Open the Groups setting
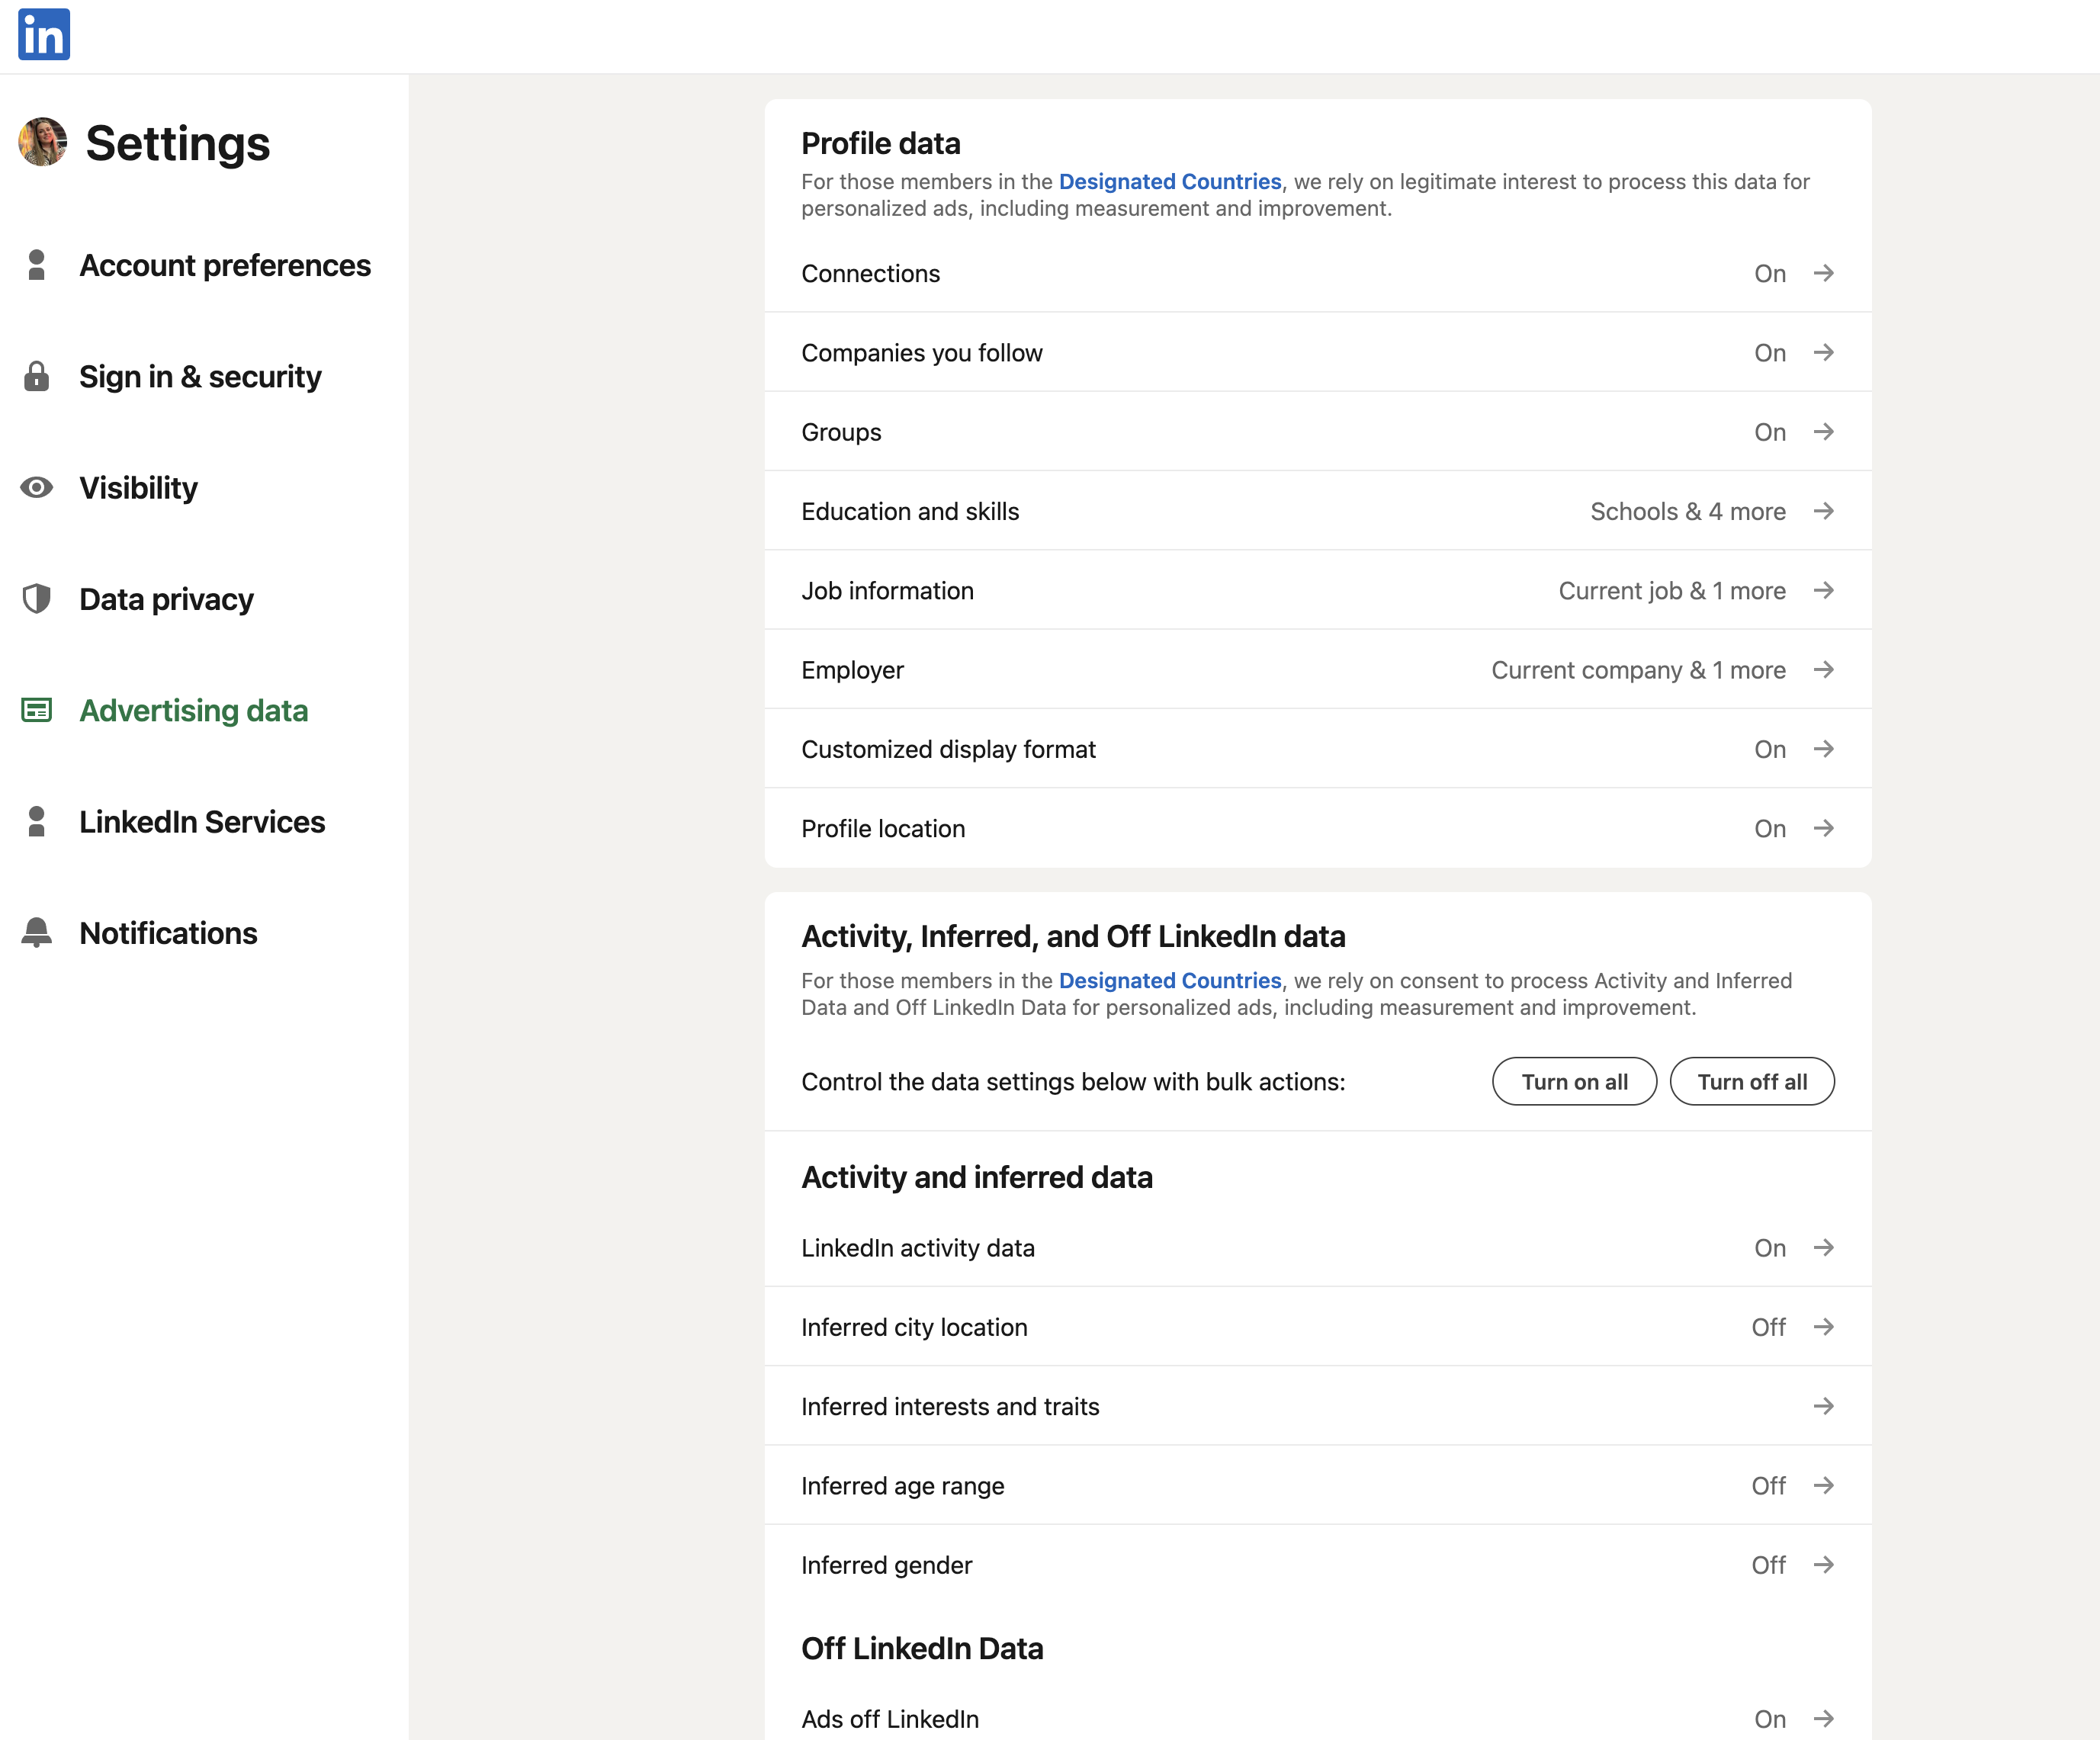 [x=1318, y=432]
